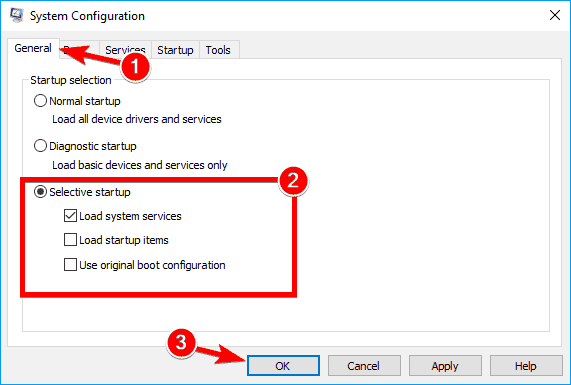571x385 pixels.
Task: Choose the Diagnostic startup option
Action: [x=40, y=146]
